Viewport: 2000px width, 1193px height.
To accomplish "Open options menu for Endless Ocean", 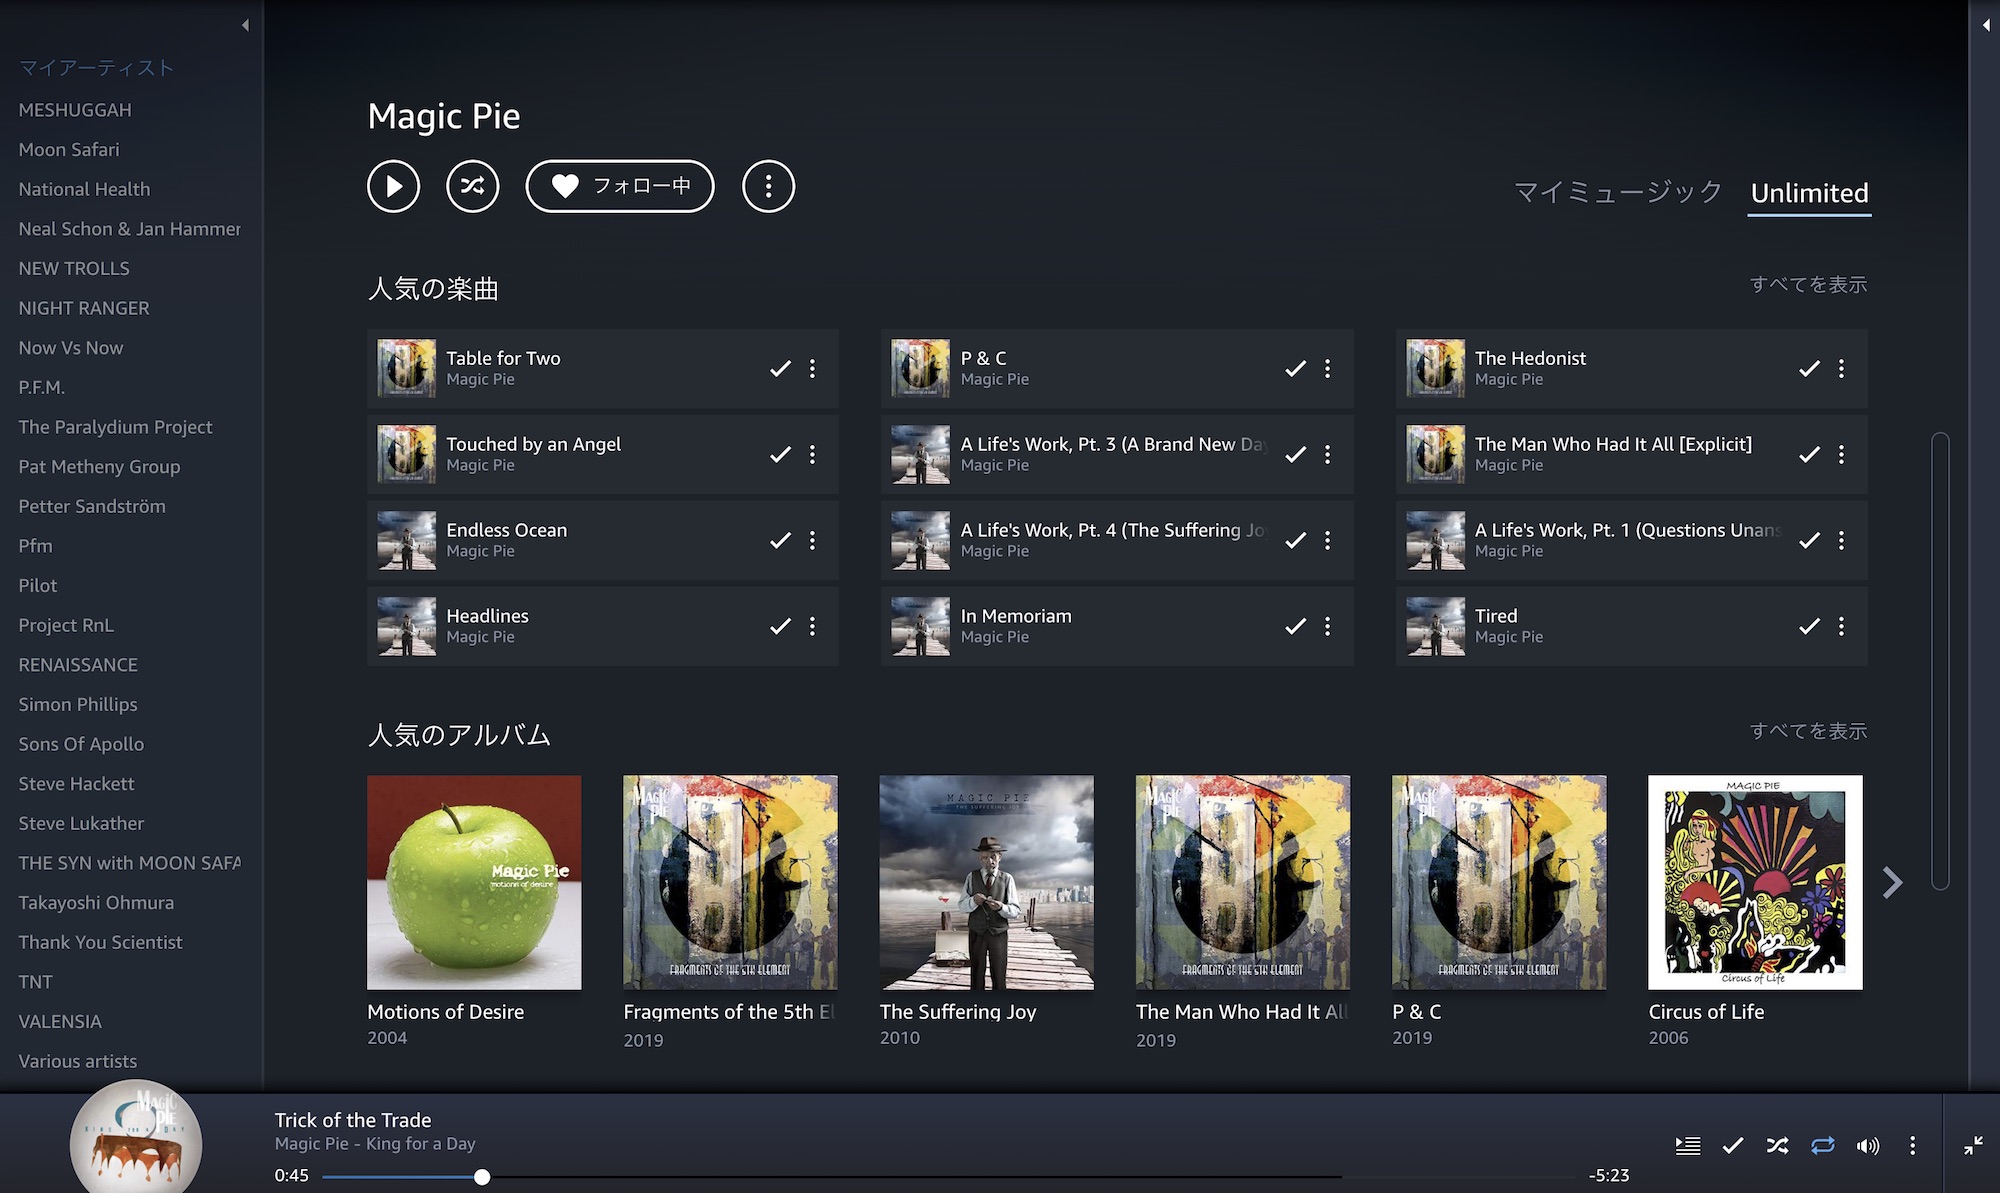I will tap(812, 541).
